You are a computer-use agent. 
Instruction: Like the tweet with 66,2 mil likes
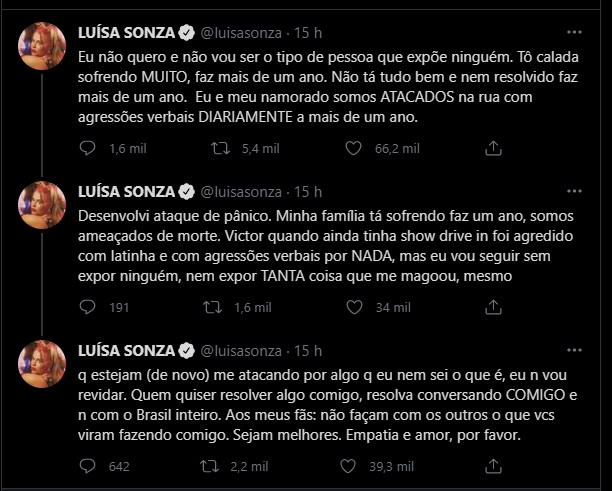tap(354, 148)
